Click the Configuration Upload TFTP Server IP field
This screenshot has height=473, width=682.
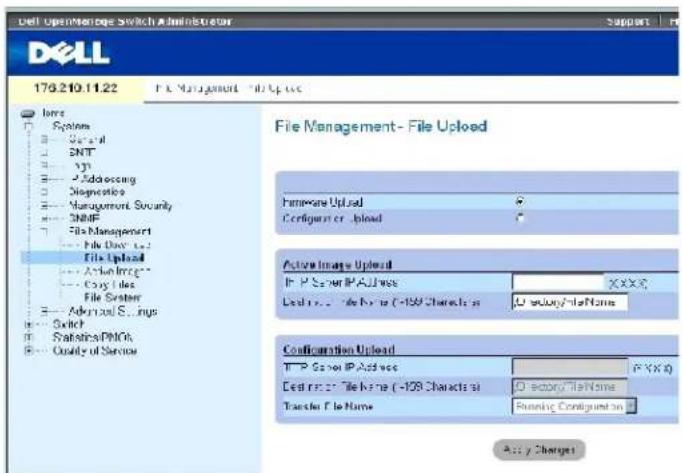[570, 367]
